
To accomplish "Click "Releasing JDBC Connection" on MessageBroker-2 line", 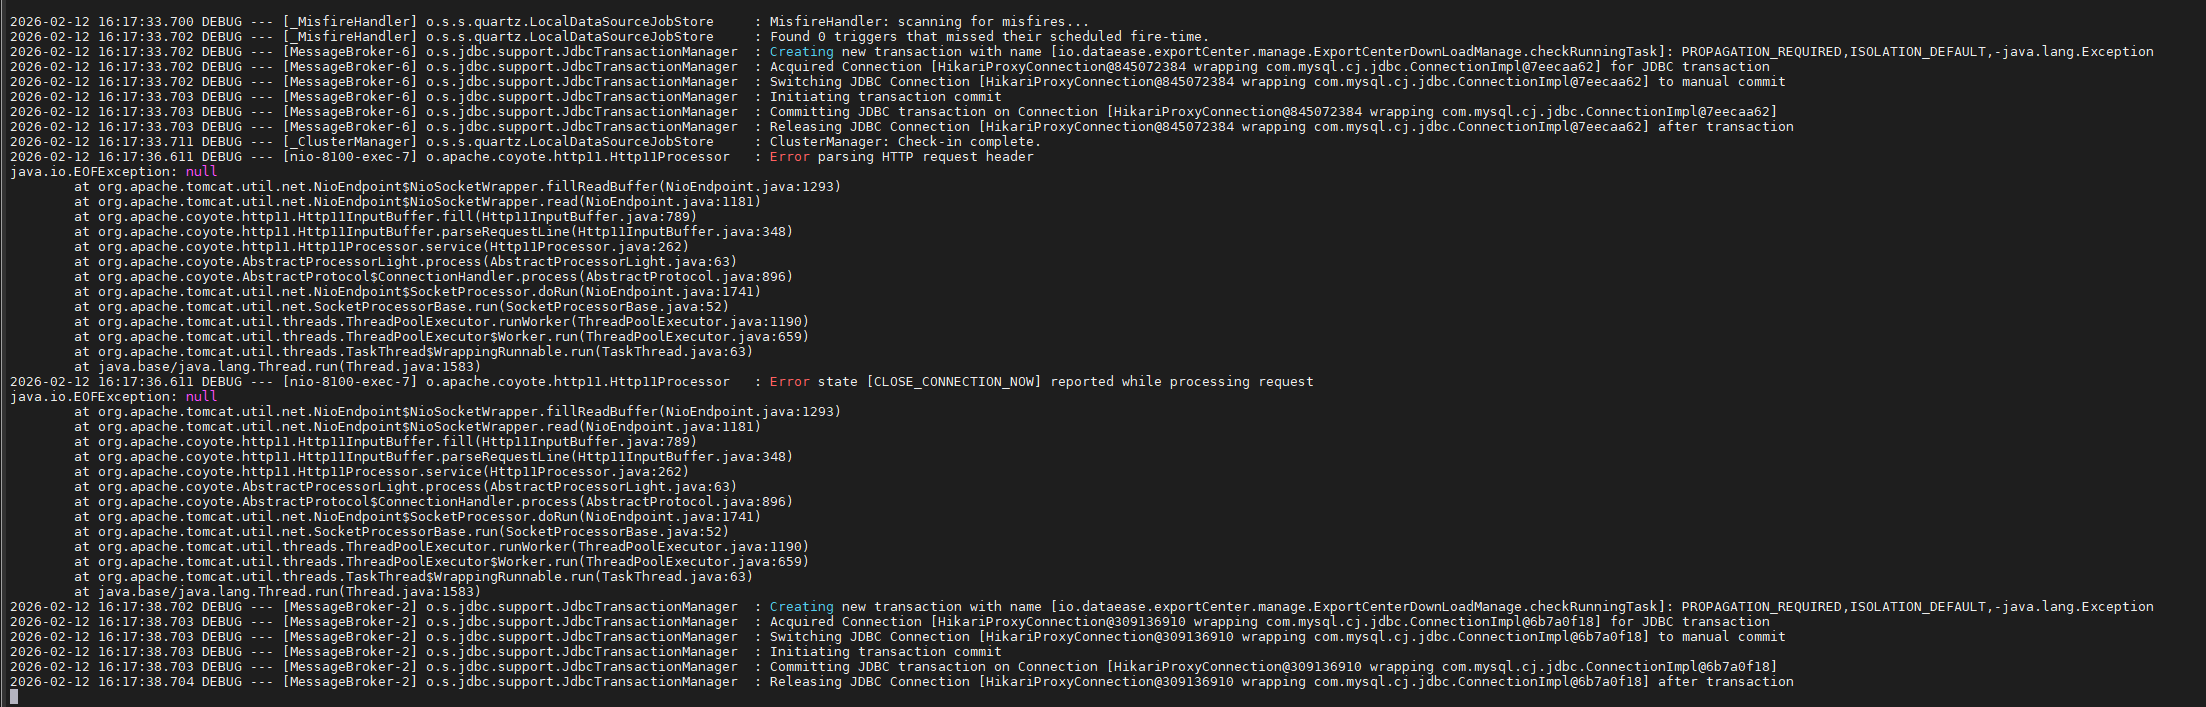I will pos(869,681).
